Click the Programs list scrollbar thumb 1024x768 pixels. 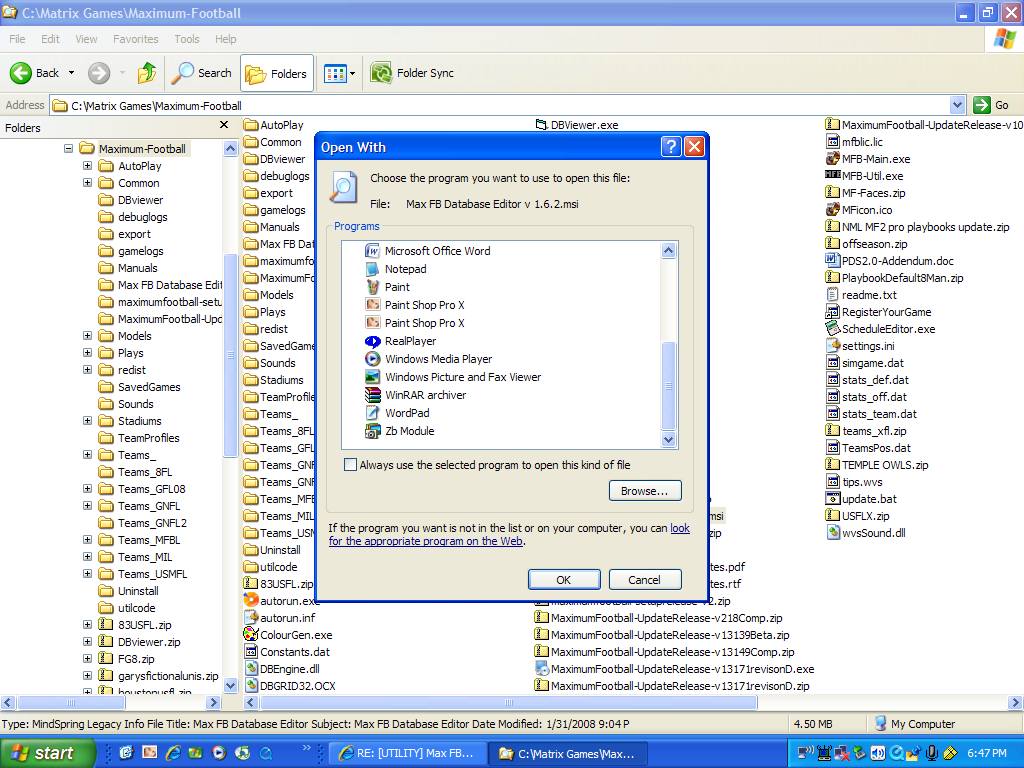click(668, 384)
